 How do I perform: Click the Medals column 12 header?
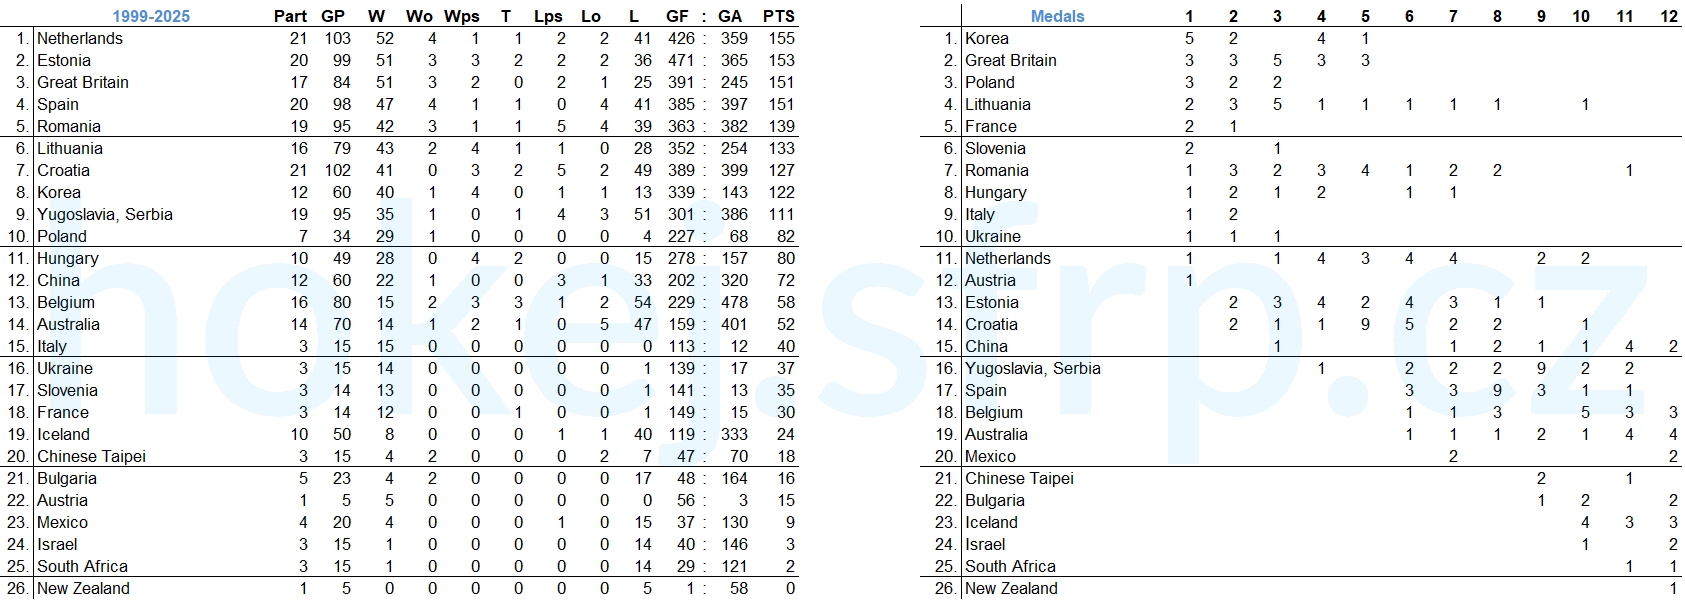pos(1669,16)
